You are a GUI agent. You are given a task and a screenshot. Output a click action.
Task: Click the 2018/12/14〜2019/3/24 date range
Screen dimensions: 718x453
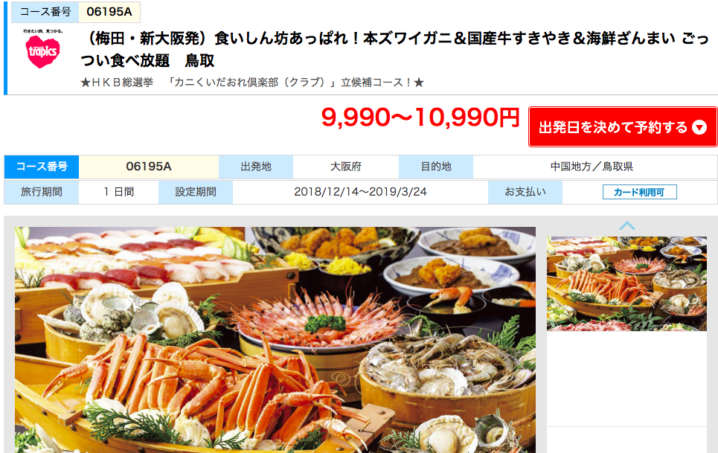360,192
